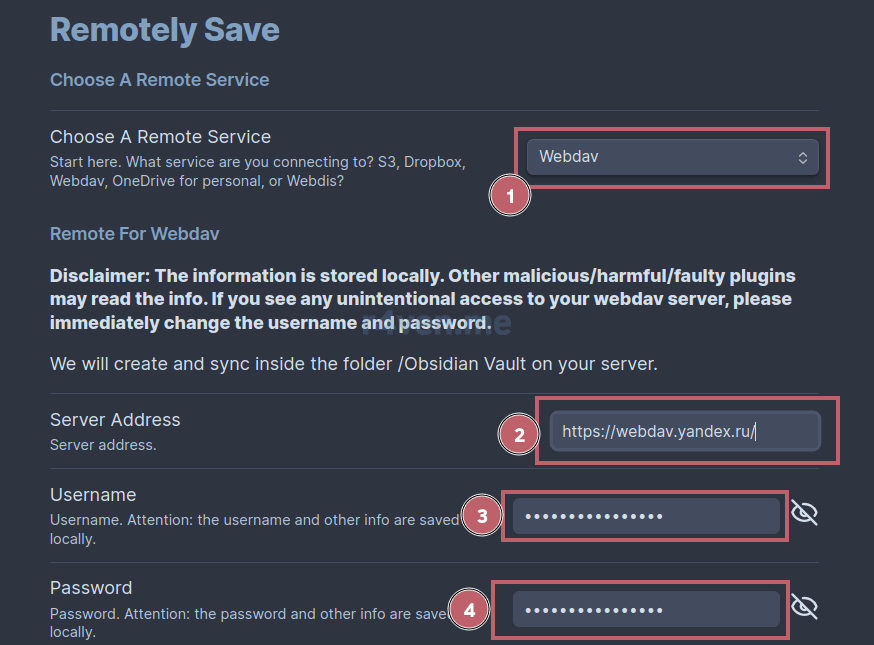Select the blue Choose A Remote Service heading
This screenshot has height=645, width=874.
click(x=159, y=80)
